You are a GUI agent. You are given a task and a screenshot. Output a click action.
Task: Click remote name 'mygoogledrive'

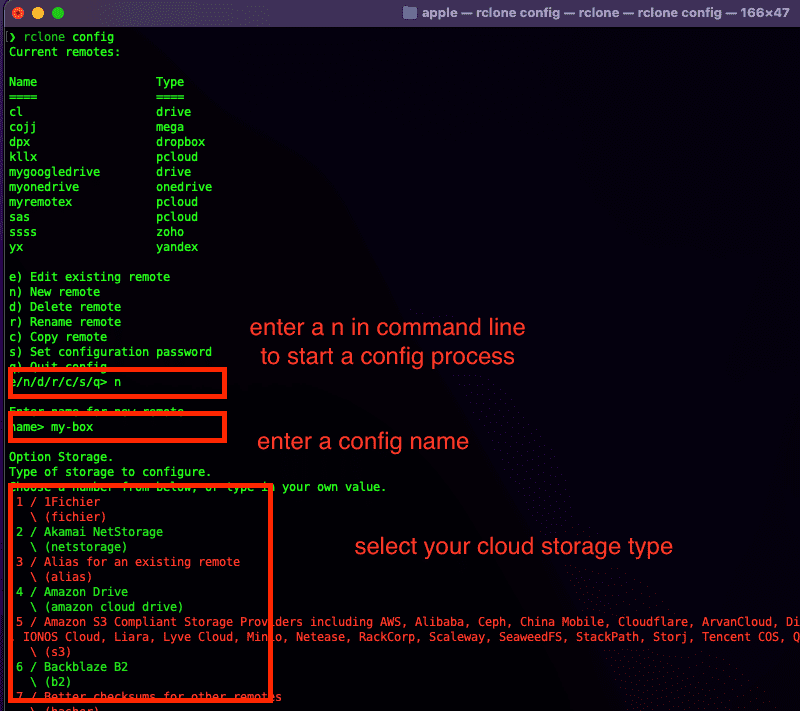coord(55,172)
